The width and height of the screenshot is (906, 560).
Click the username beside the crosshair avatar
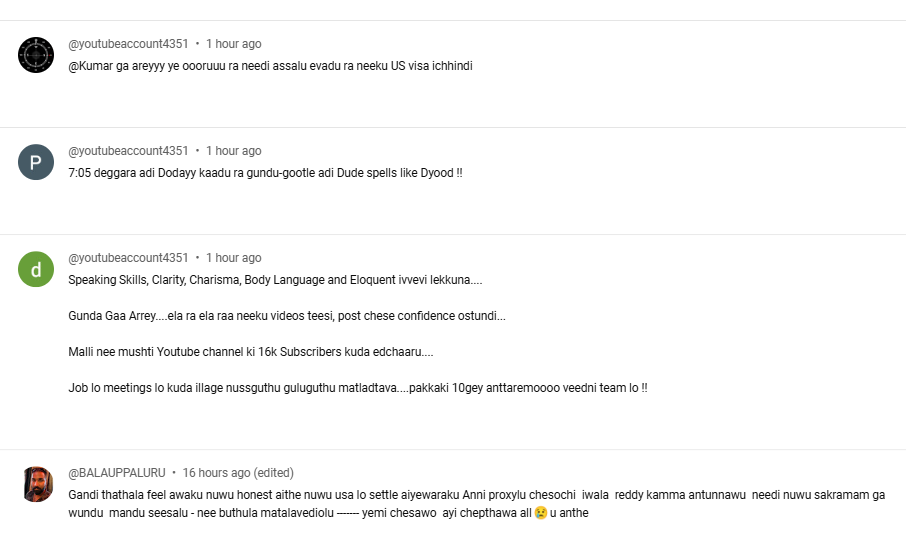click(128, 44)
